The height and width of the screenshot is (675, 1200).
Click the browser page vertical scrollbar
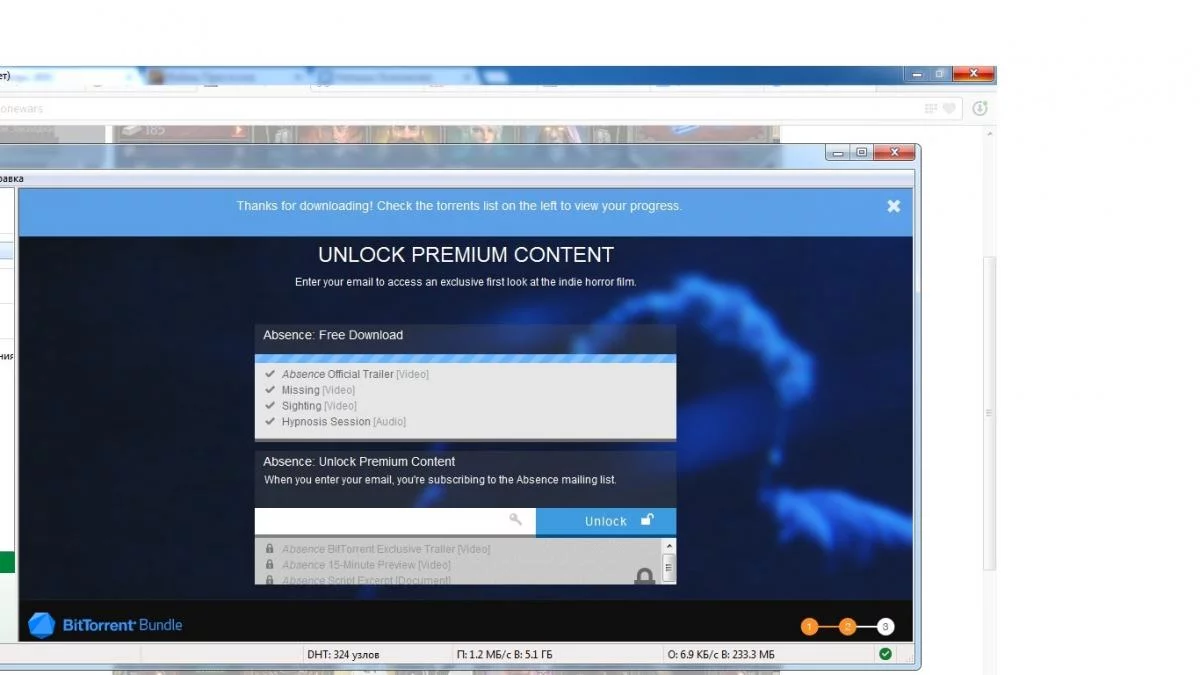[x=990, y=413]
